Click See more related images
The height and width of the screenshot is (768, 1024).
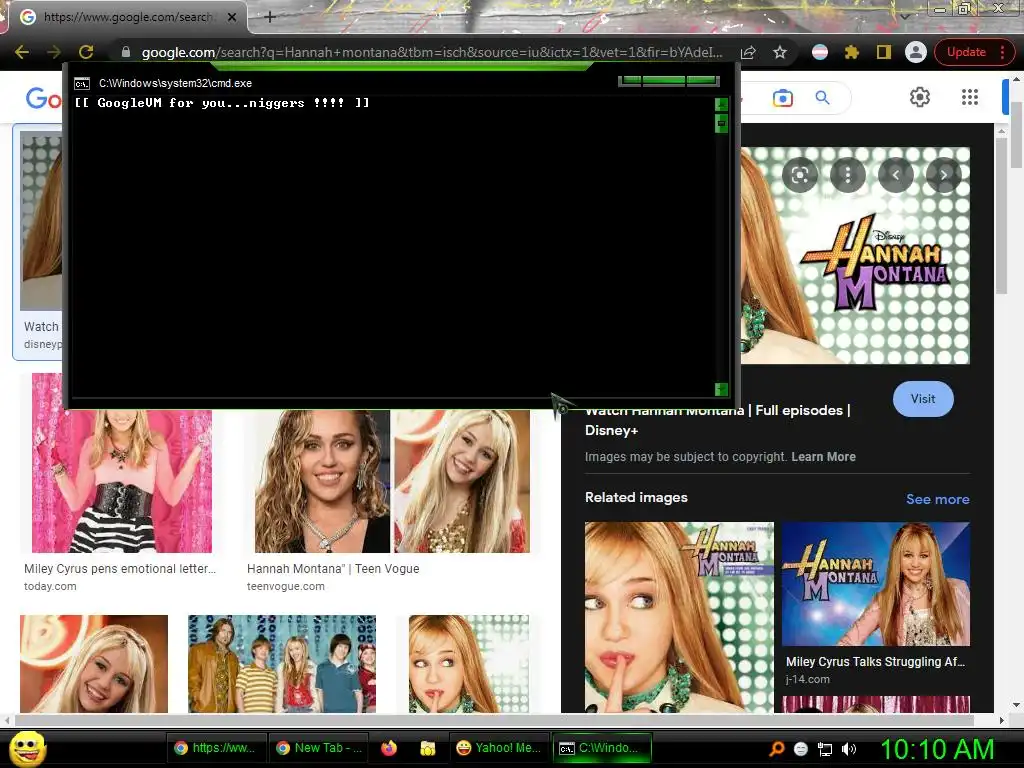937,499
